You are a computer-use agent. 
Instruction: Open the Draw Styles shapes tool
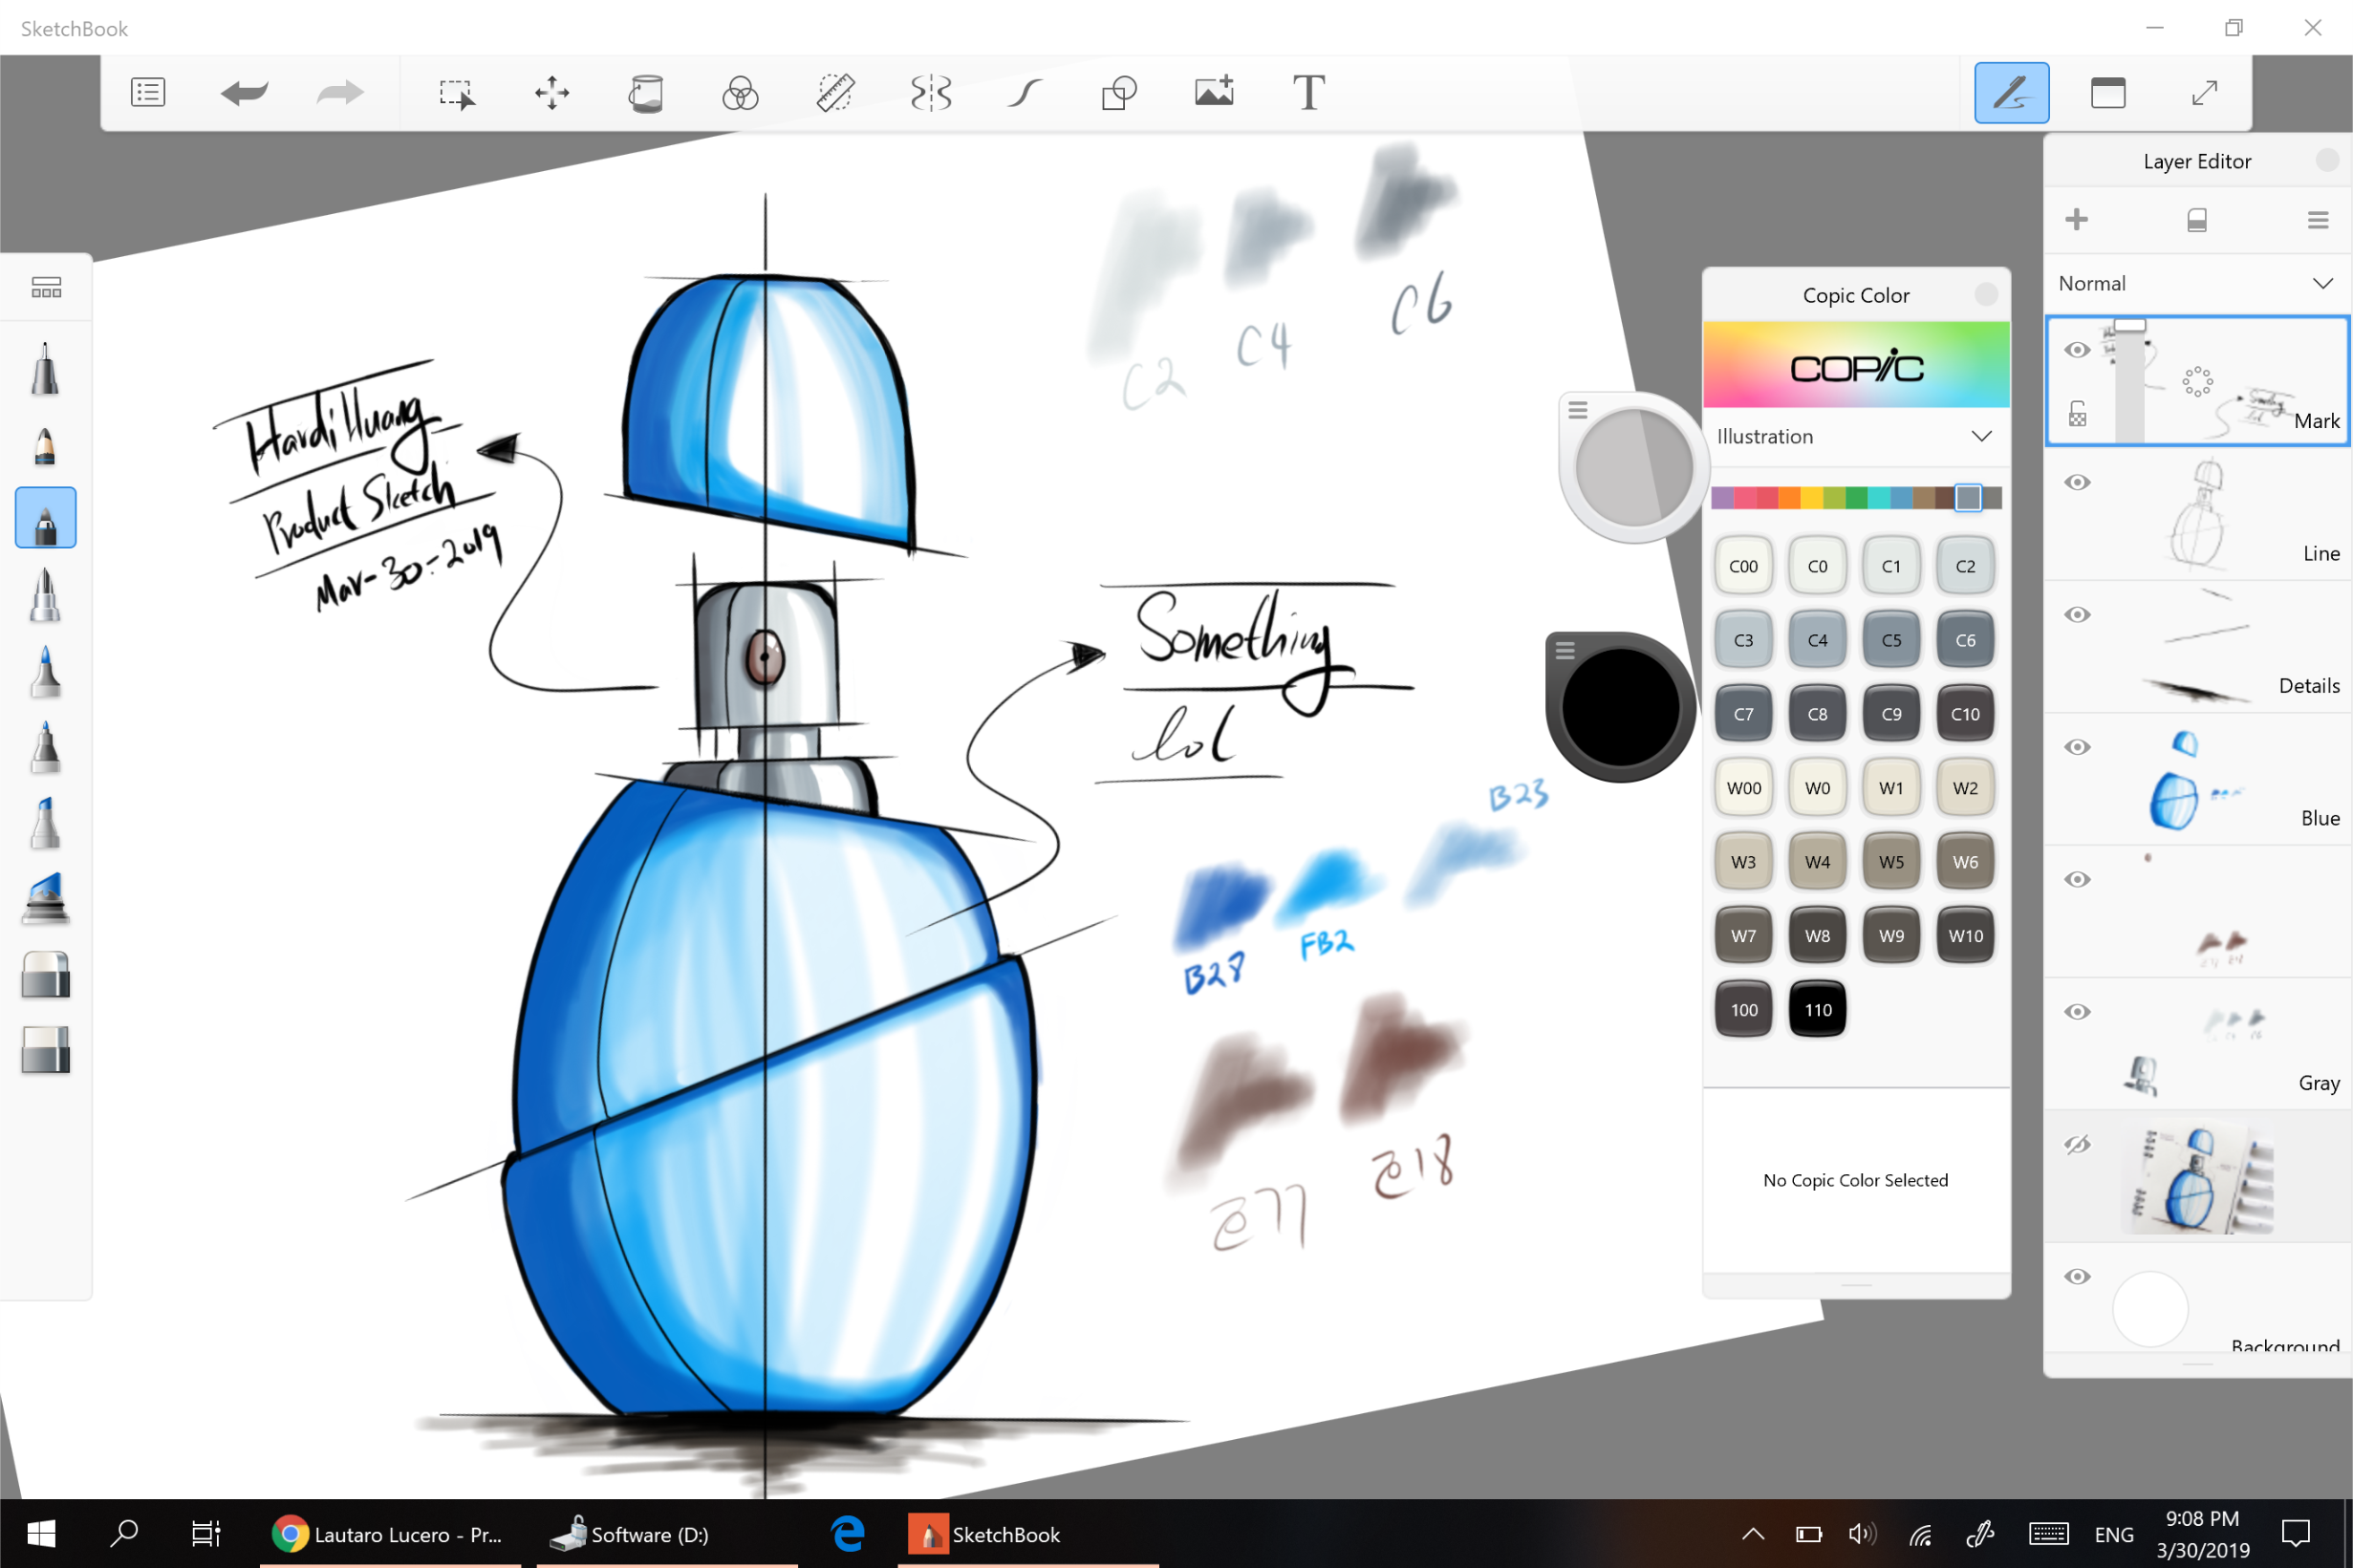tap(1119, 93)
